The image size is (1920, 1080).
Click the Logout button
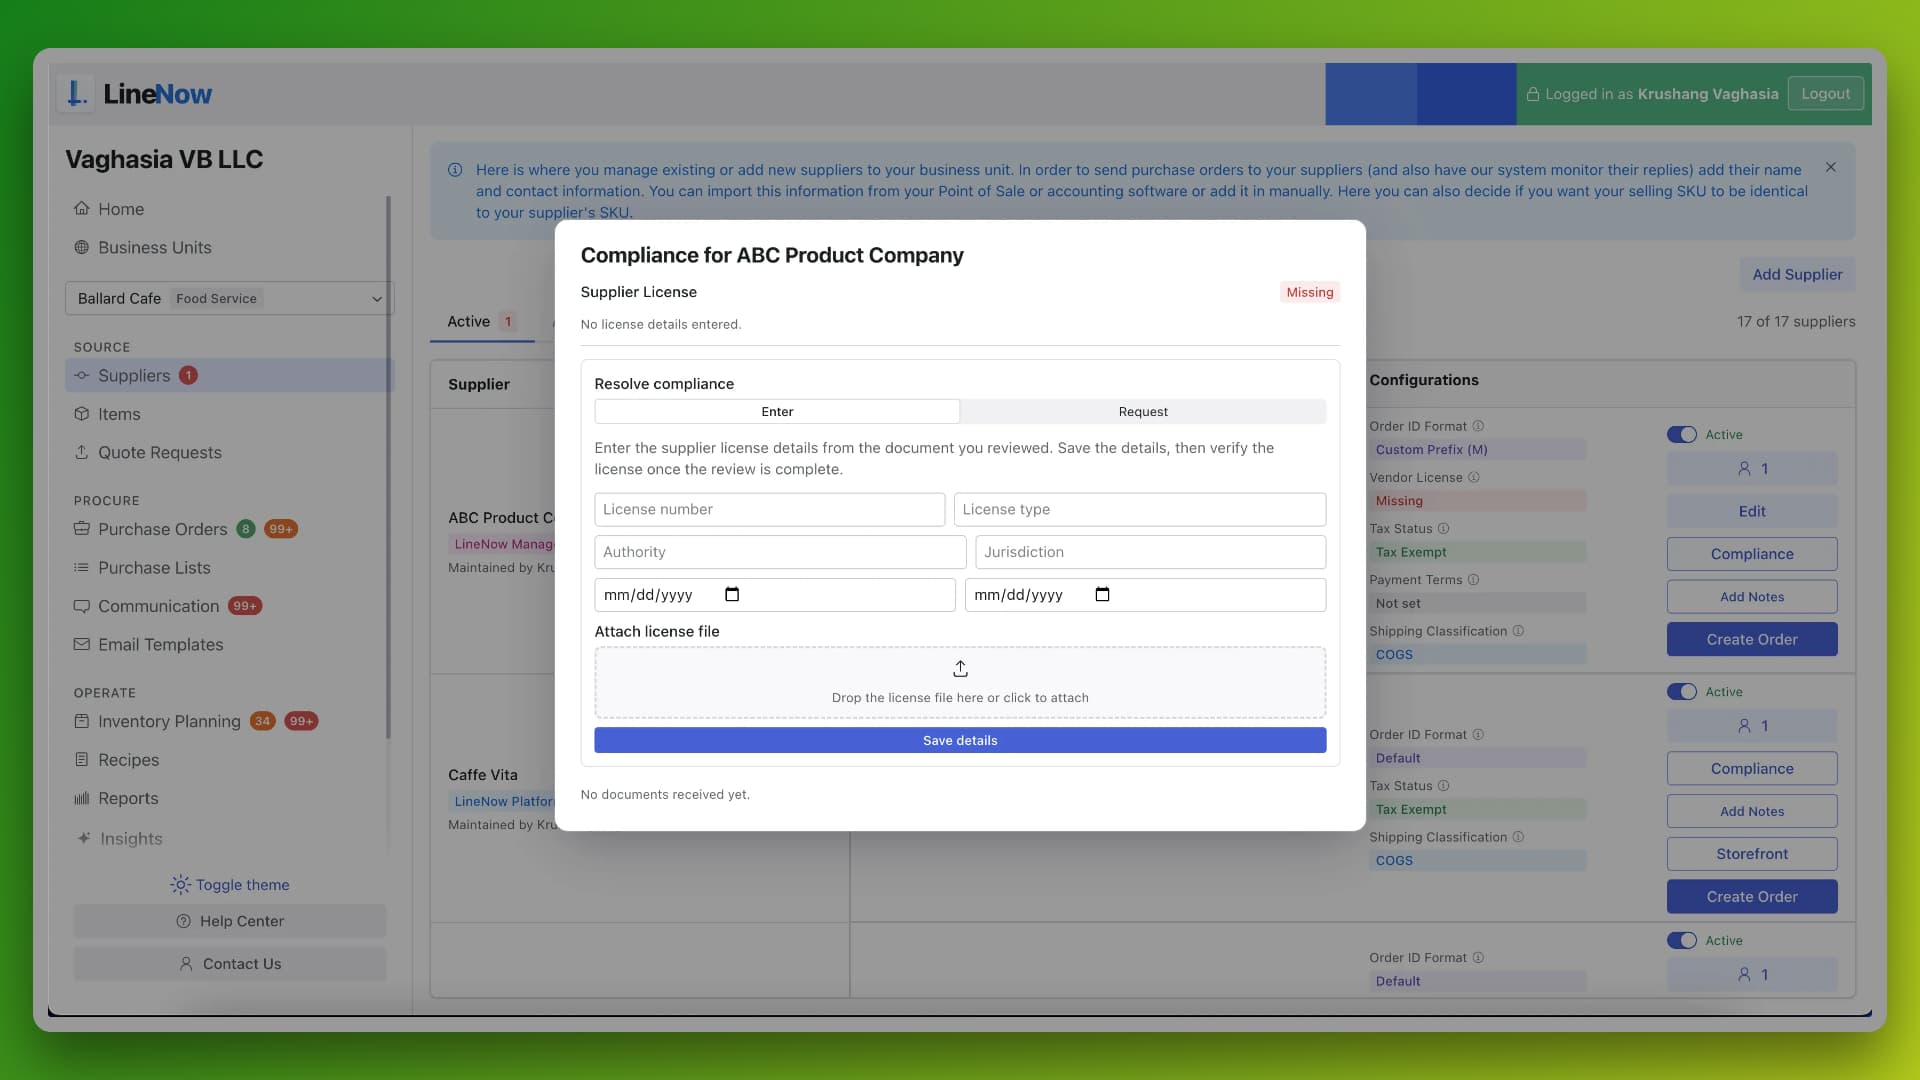click(1826, 94)
